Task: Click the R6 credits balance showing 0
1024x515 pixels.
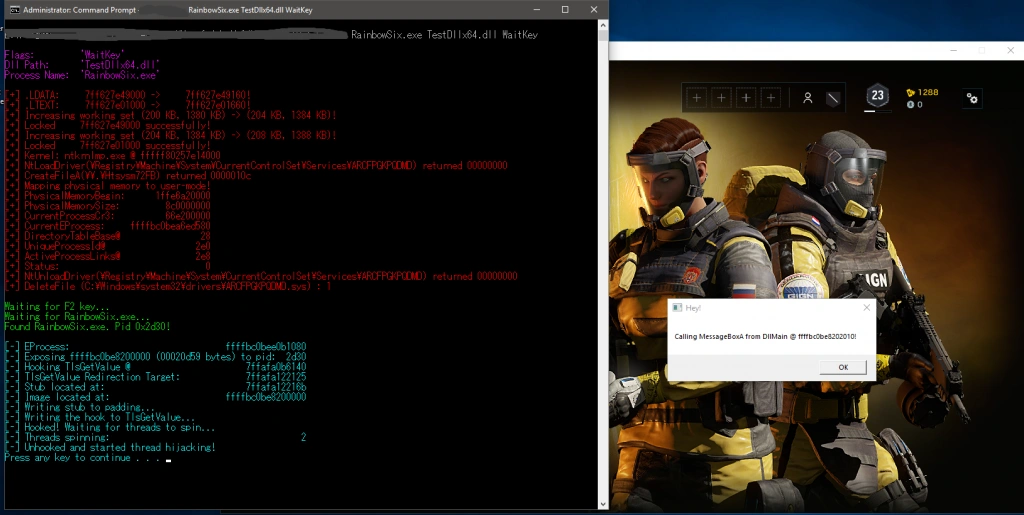Action: pyautogui.click(x=915, y=104)
